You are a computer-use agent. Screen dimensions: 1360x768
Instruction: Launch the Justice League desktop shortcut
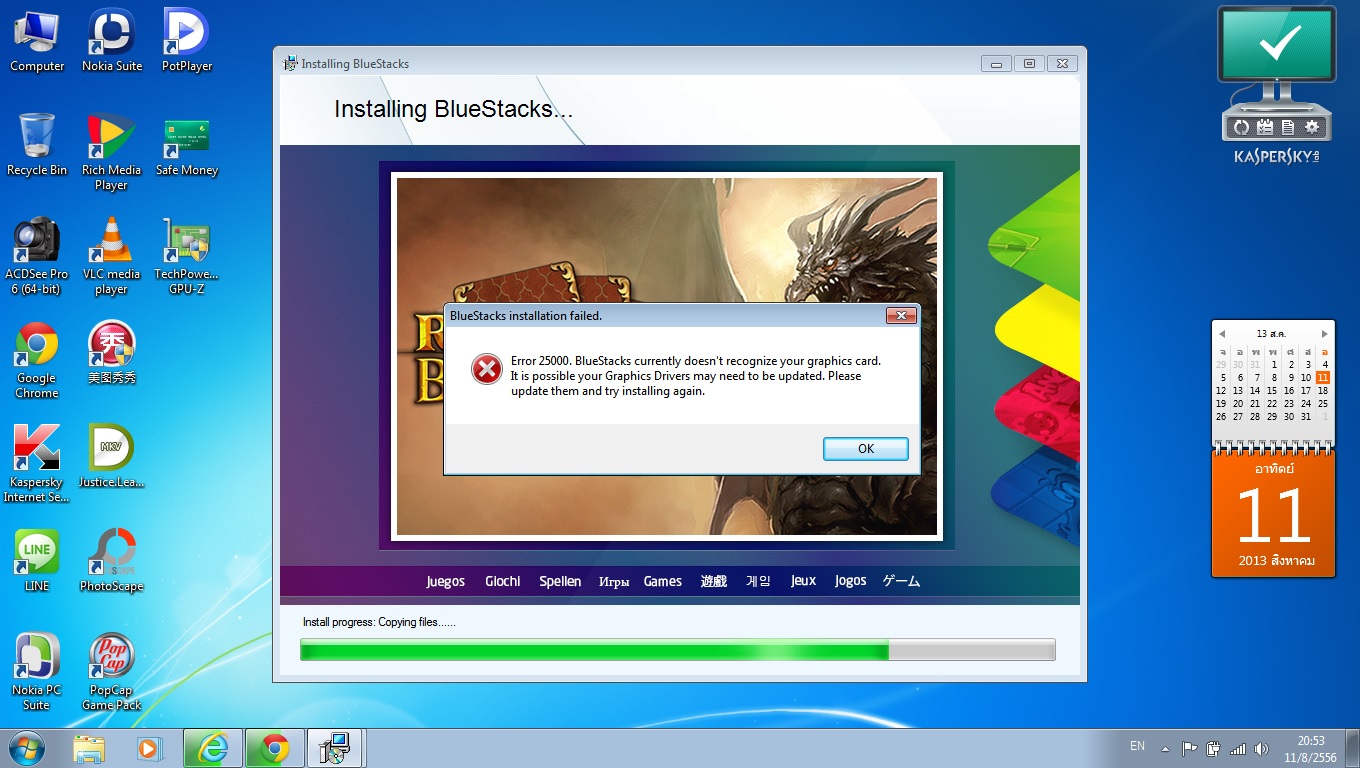pyautogui.click(x=112, y=457)
